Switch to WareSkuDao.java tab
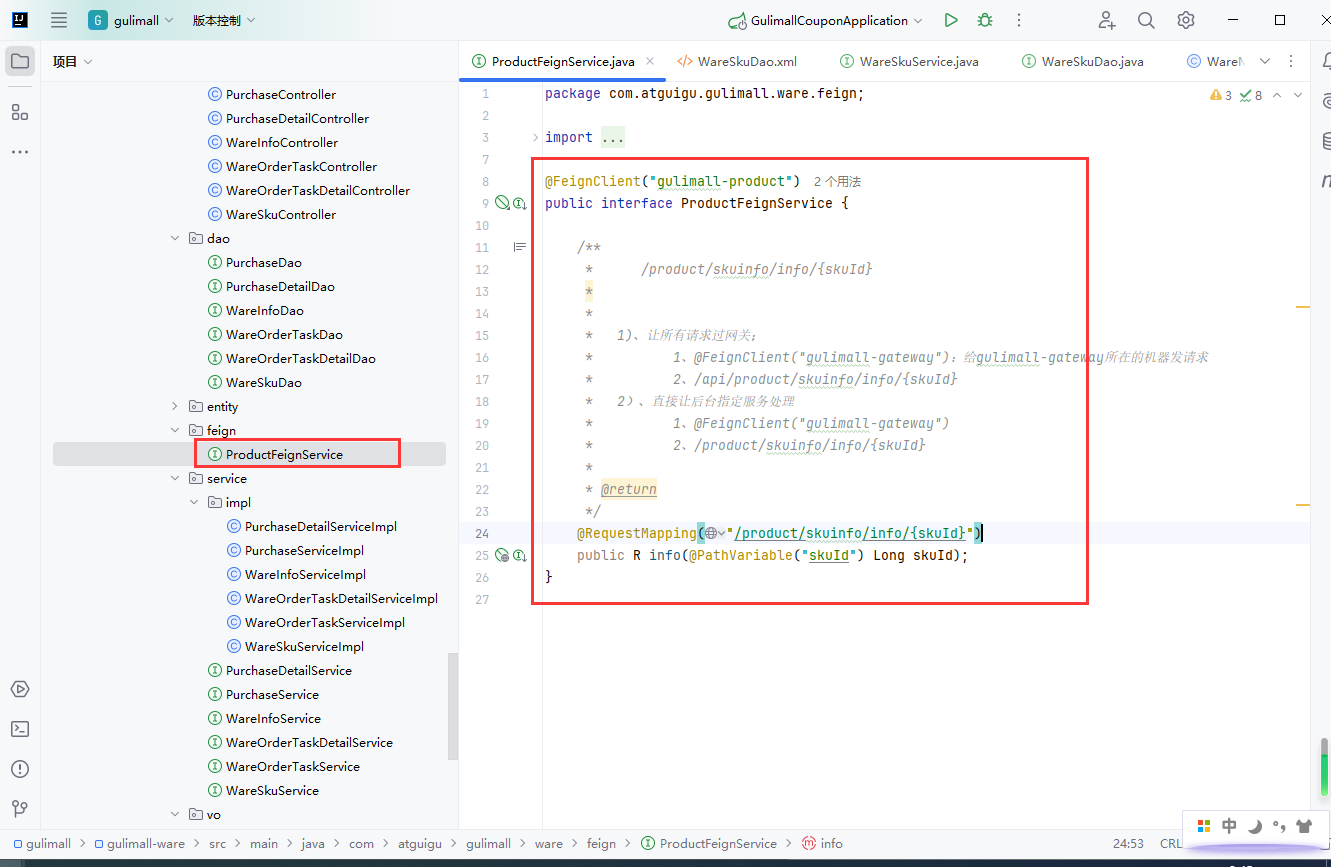Screen dimensions: 1331x867 click(1082, 61)
